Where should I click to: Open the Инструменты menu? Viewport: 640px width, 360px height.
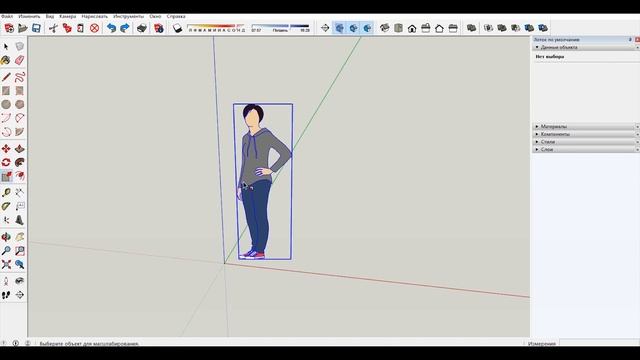pyautogui.click(x=129, y=16)
